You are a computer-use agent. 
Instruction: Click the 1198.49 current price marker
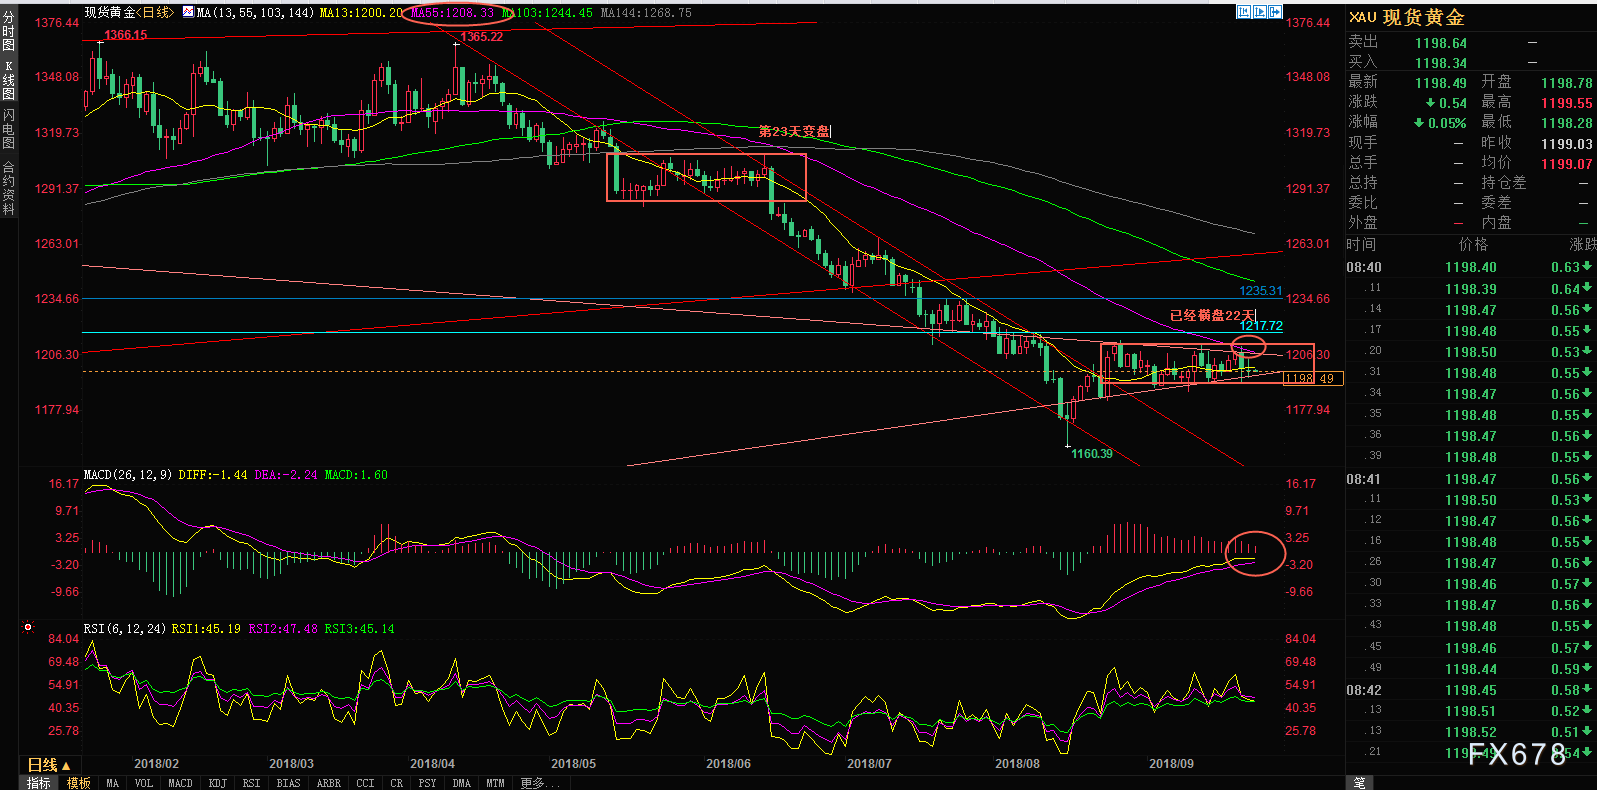click(x=1312, y=378)
